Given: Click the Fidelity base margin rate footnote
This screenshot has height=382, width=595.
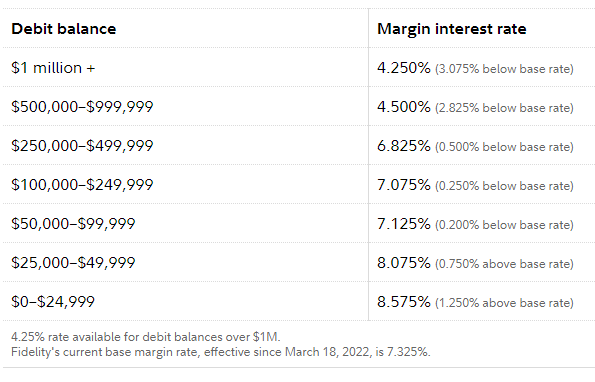Looking at the screenshot, I should pyautogui.click(x=221, y=352).
